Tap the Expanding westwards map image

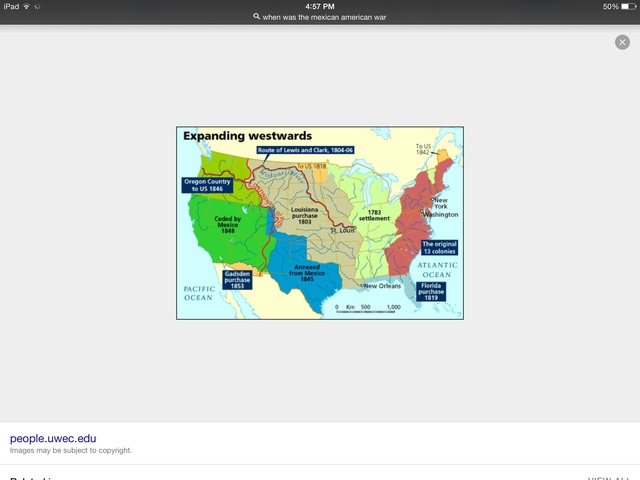tap(320, 223)
